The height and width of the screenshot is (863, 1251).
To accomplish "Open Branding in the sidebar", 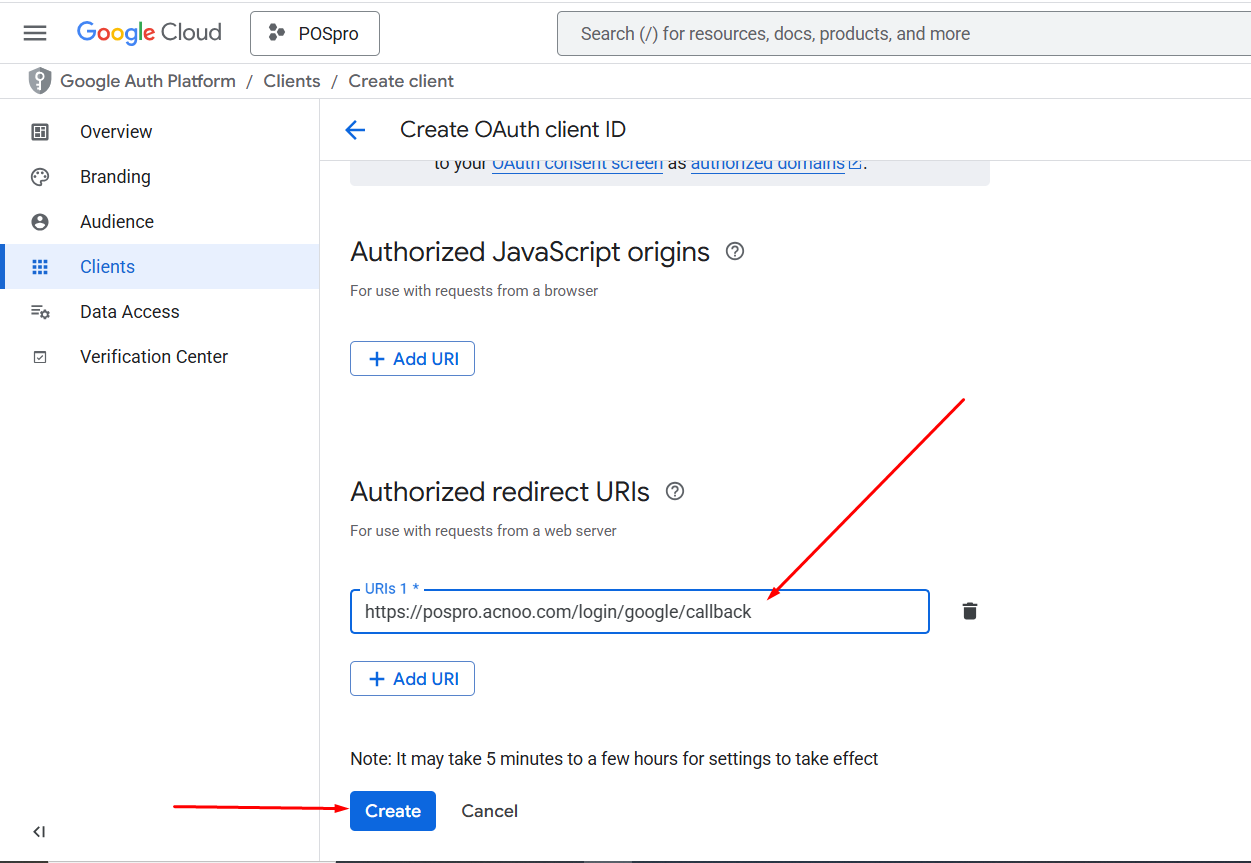I will coord(115,177).
